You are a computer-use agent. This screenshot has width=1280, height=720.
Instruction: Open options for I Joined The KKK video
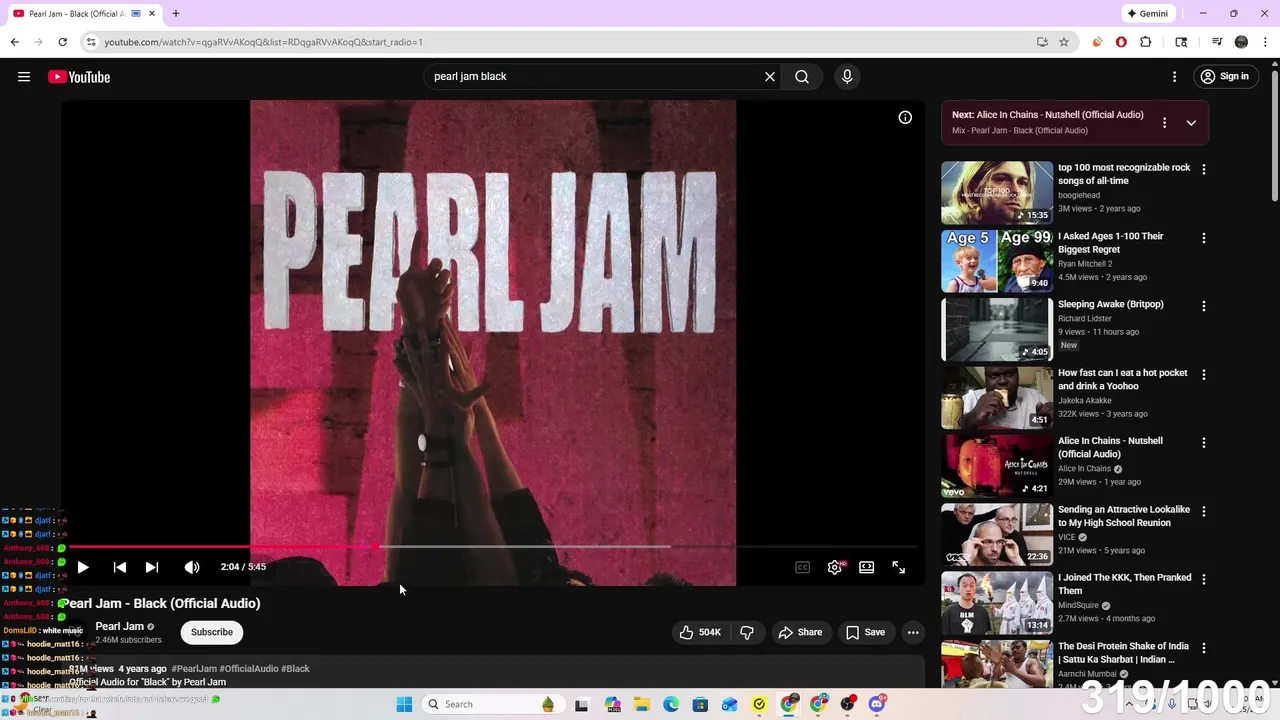[x=1204, y=580]
